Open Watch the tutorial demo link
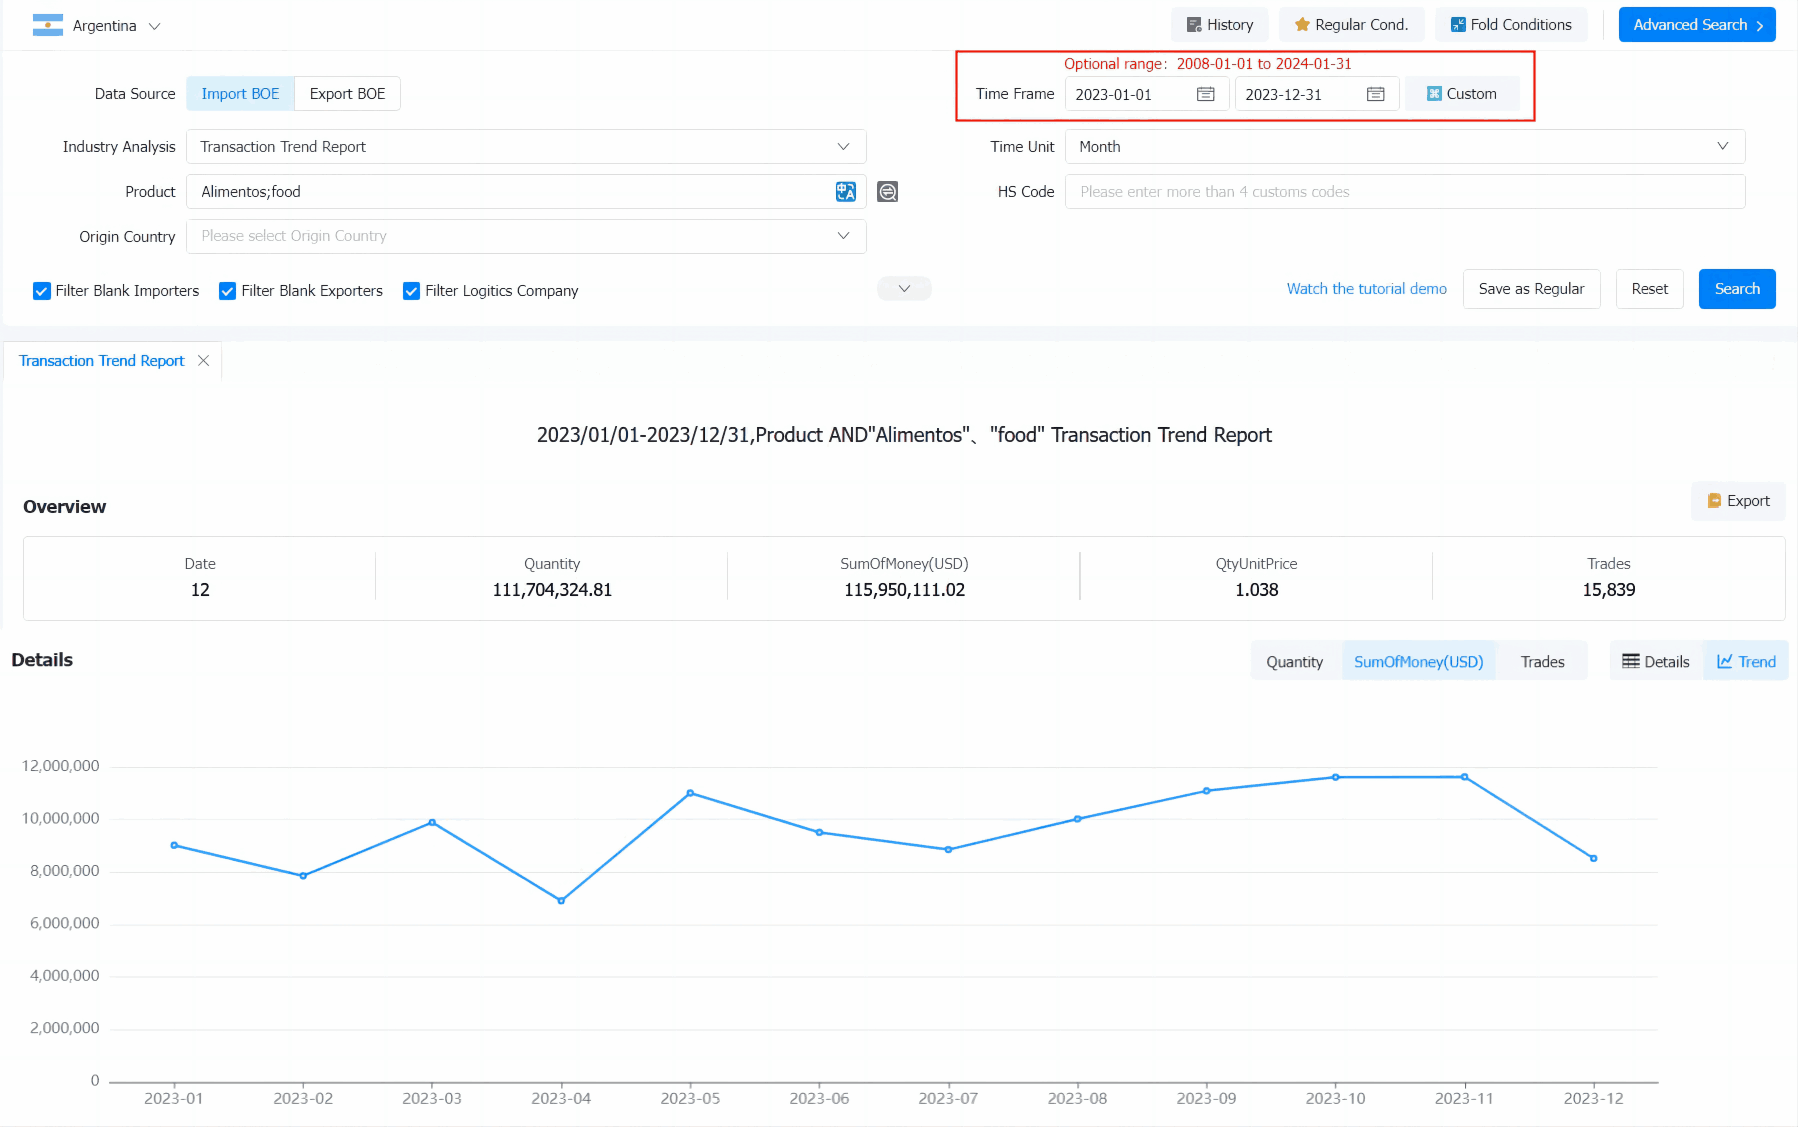Screen dimensions: 1798x1127 (1366, 289)
